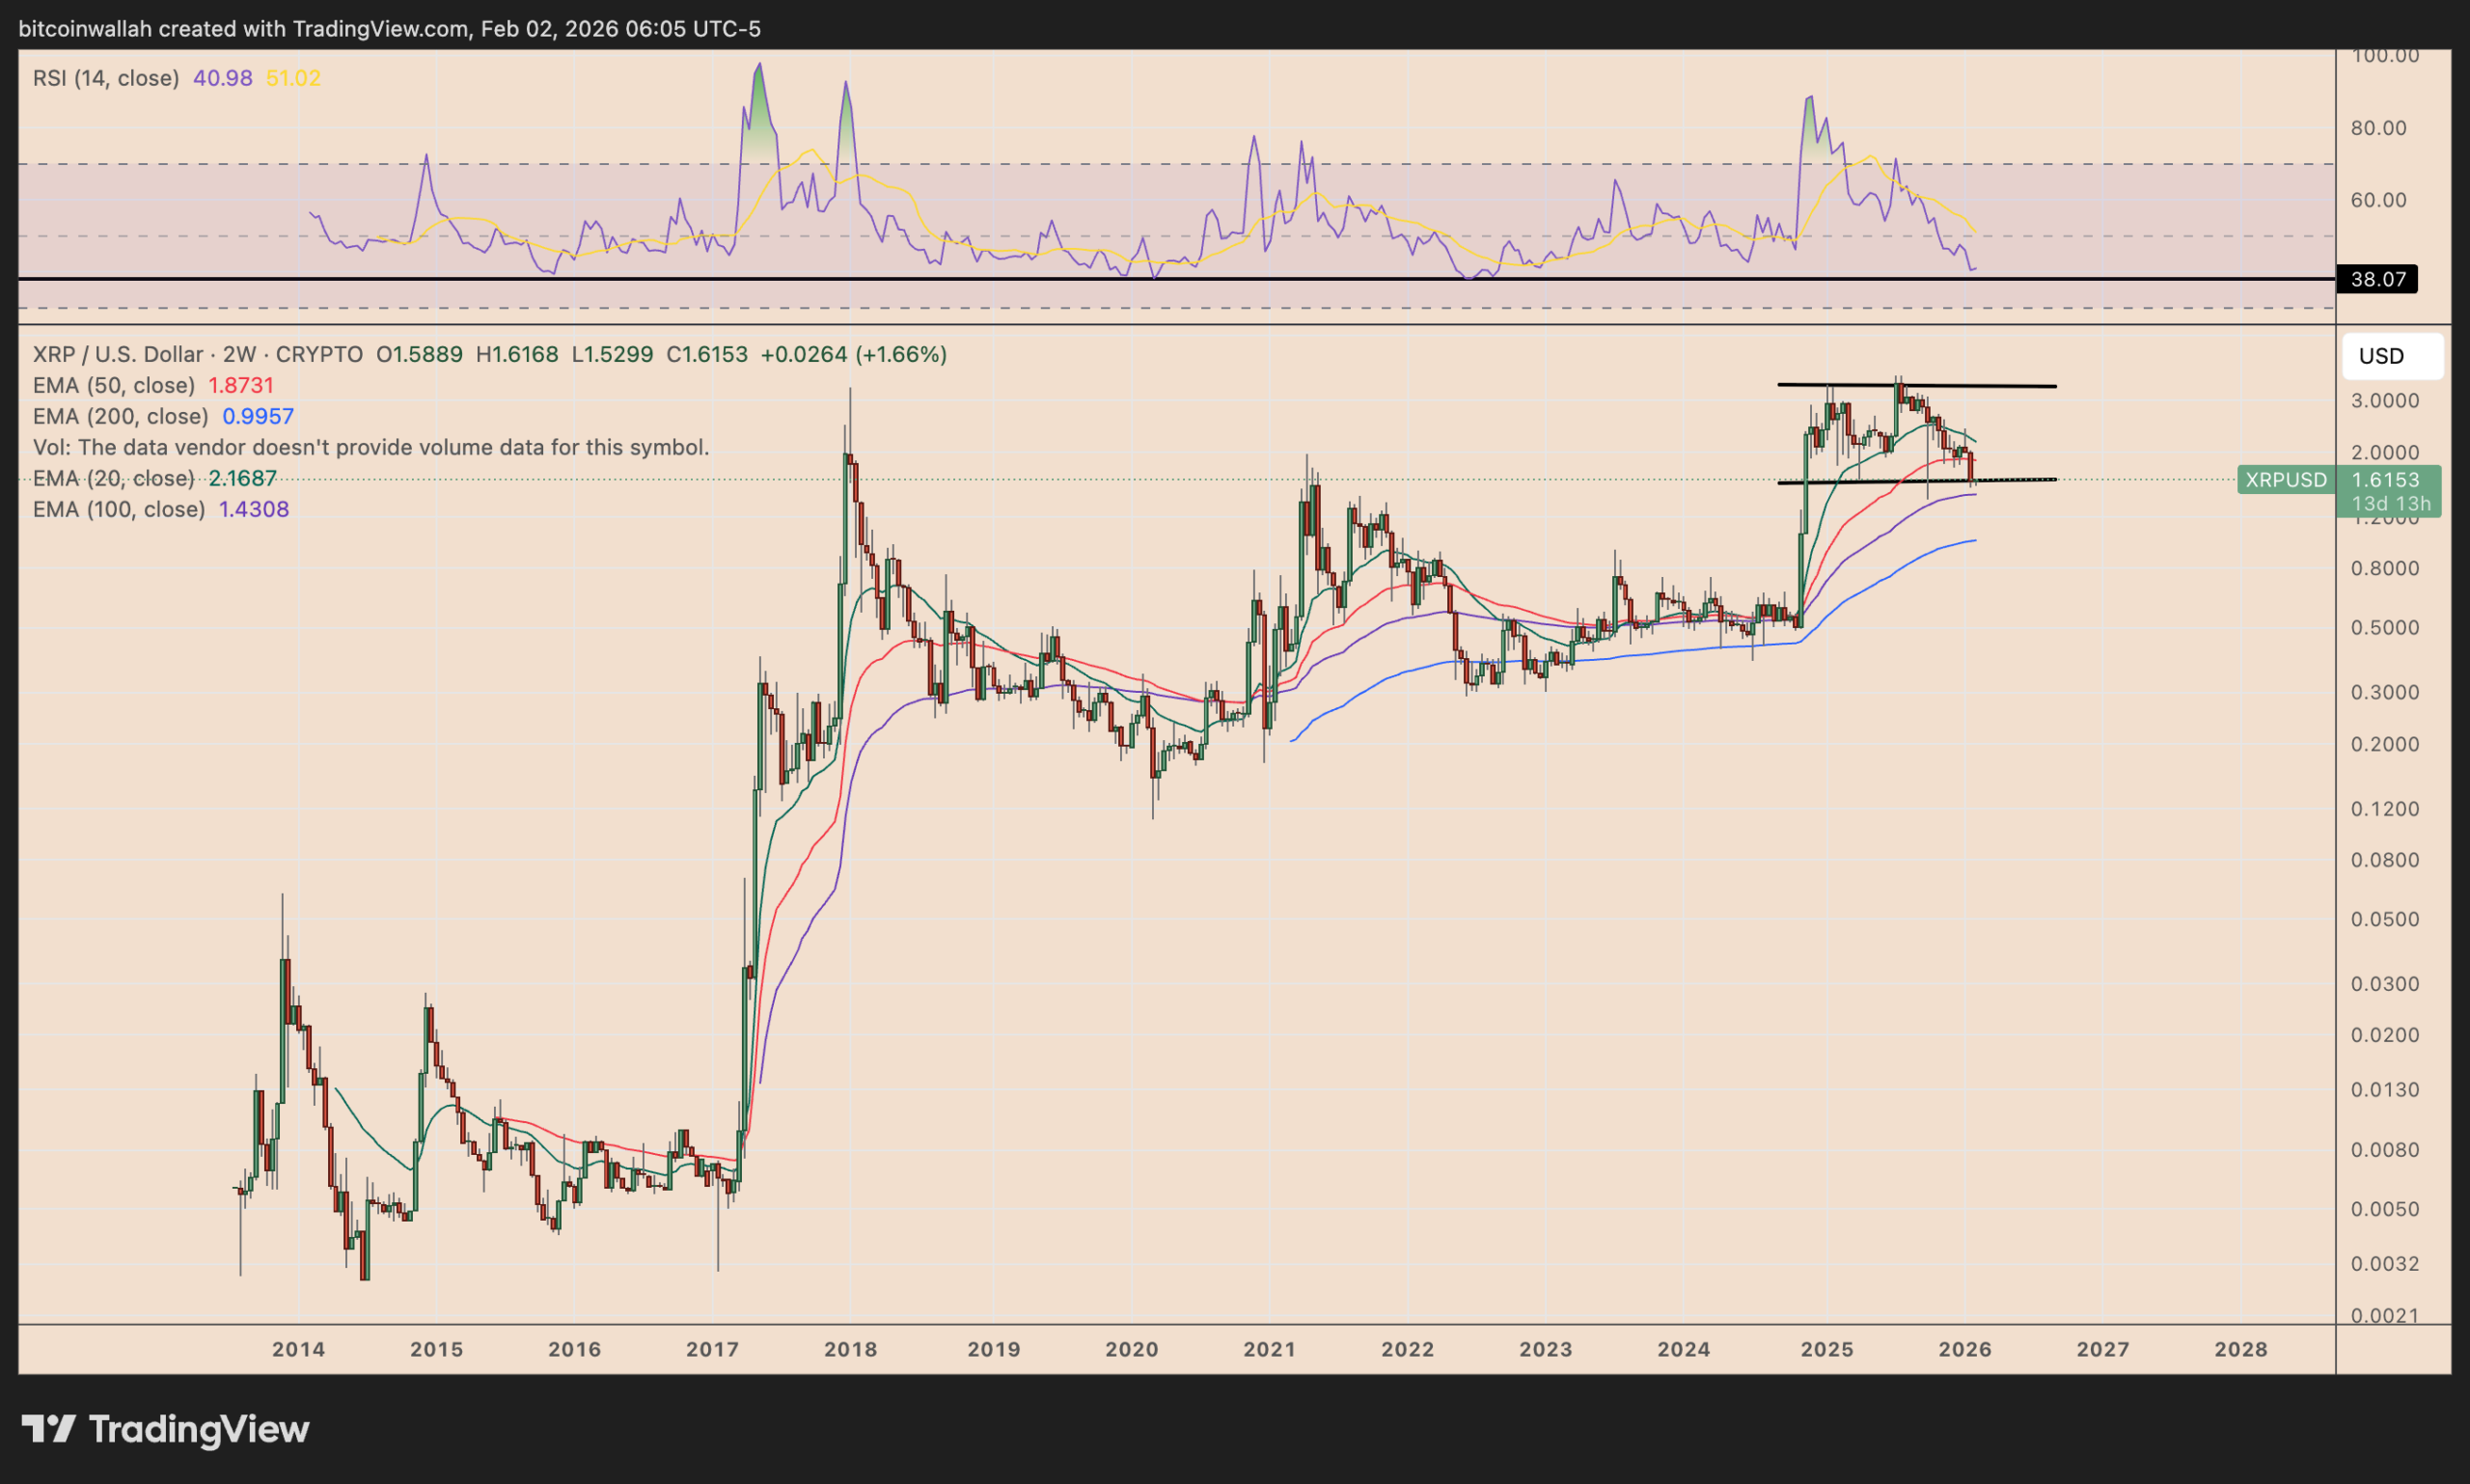Click the 0.5000 price scale label
Viewport: 2470px width, 1484px height.
2385,628
